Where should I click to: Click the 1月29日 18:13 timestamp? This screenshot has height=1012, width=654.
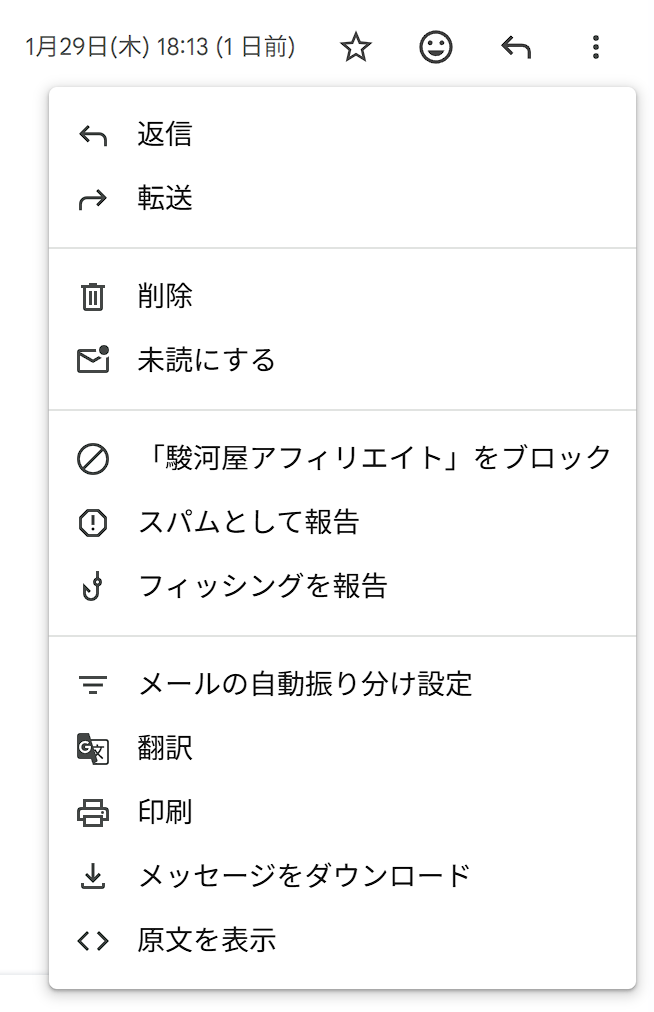coord(160,47)
